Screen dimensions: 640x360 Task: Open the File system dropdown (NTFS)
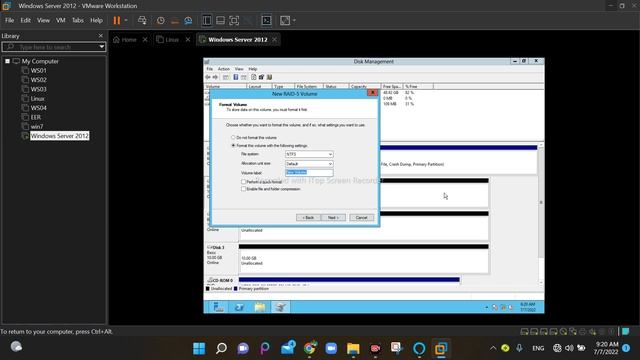(309, 154)
